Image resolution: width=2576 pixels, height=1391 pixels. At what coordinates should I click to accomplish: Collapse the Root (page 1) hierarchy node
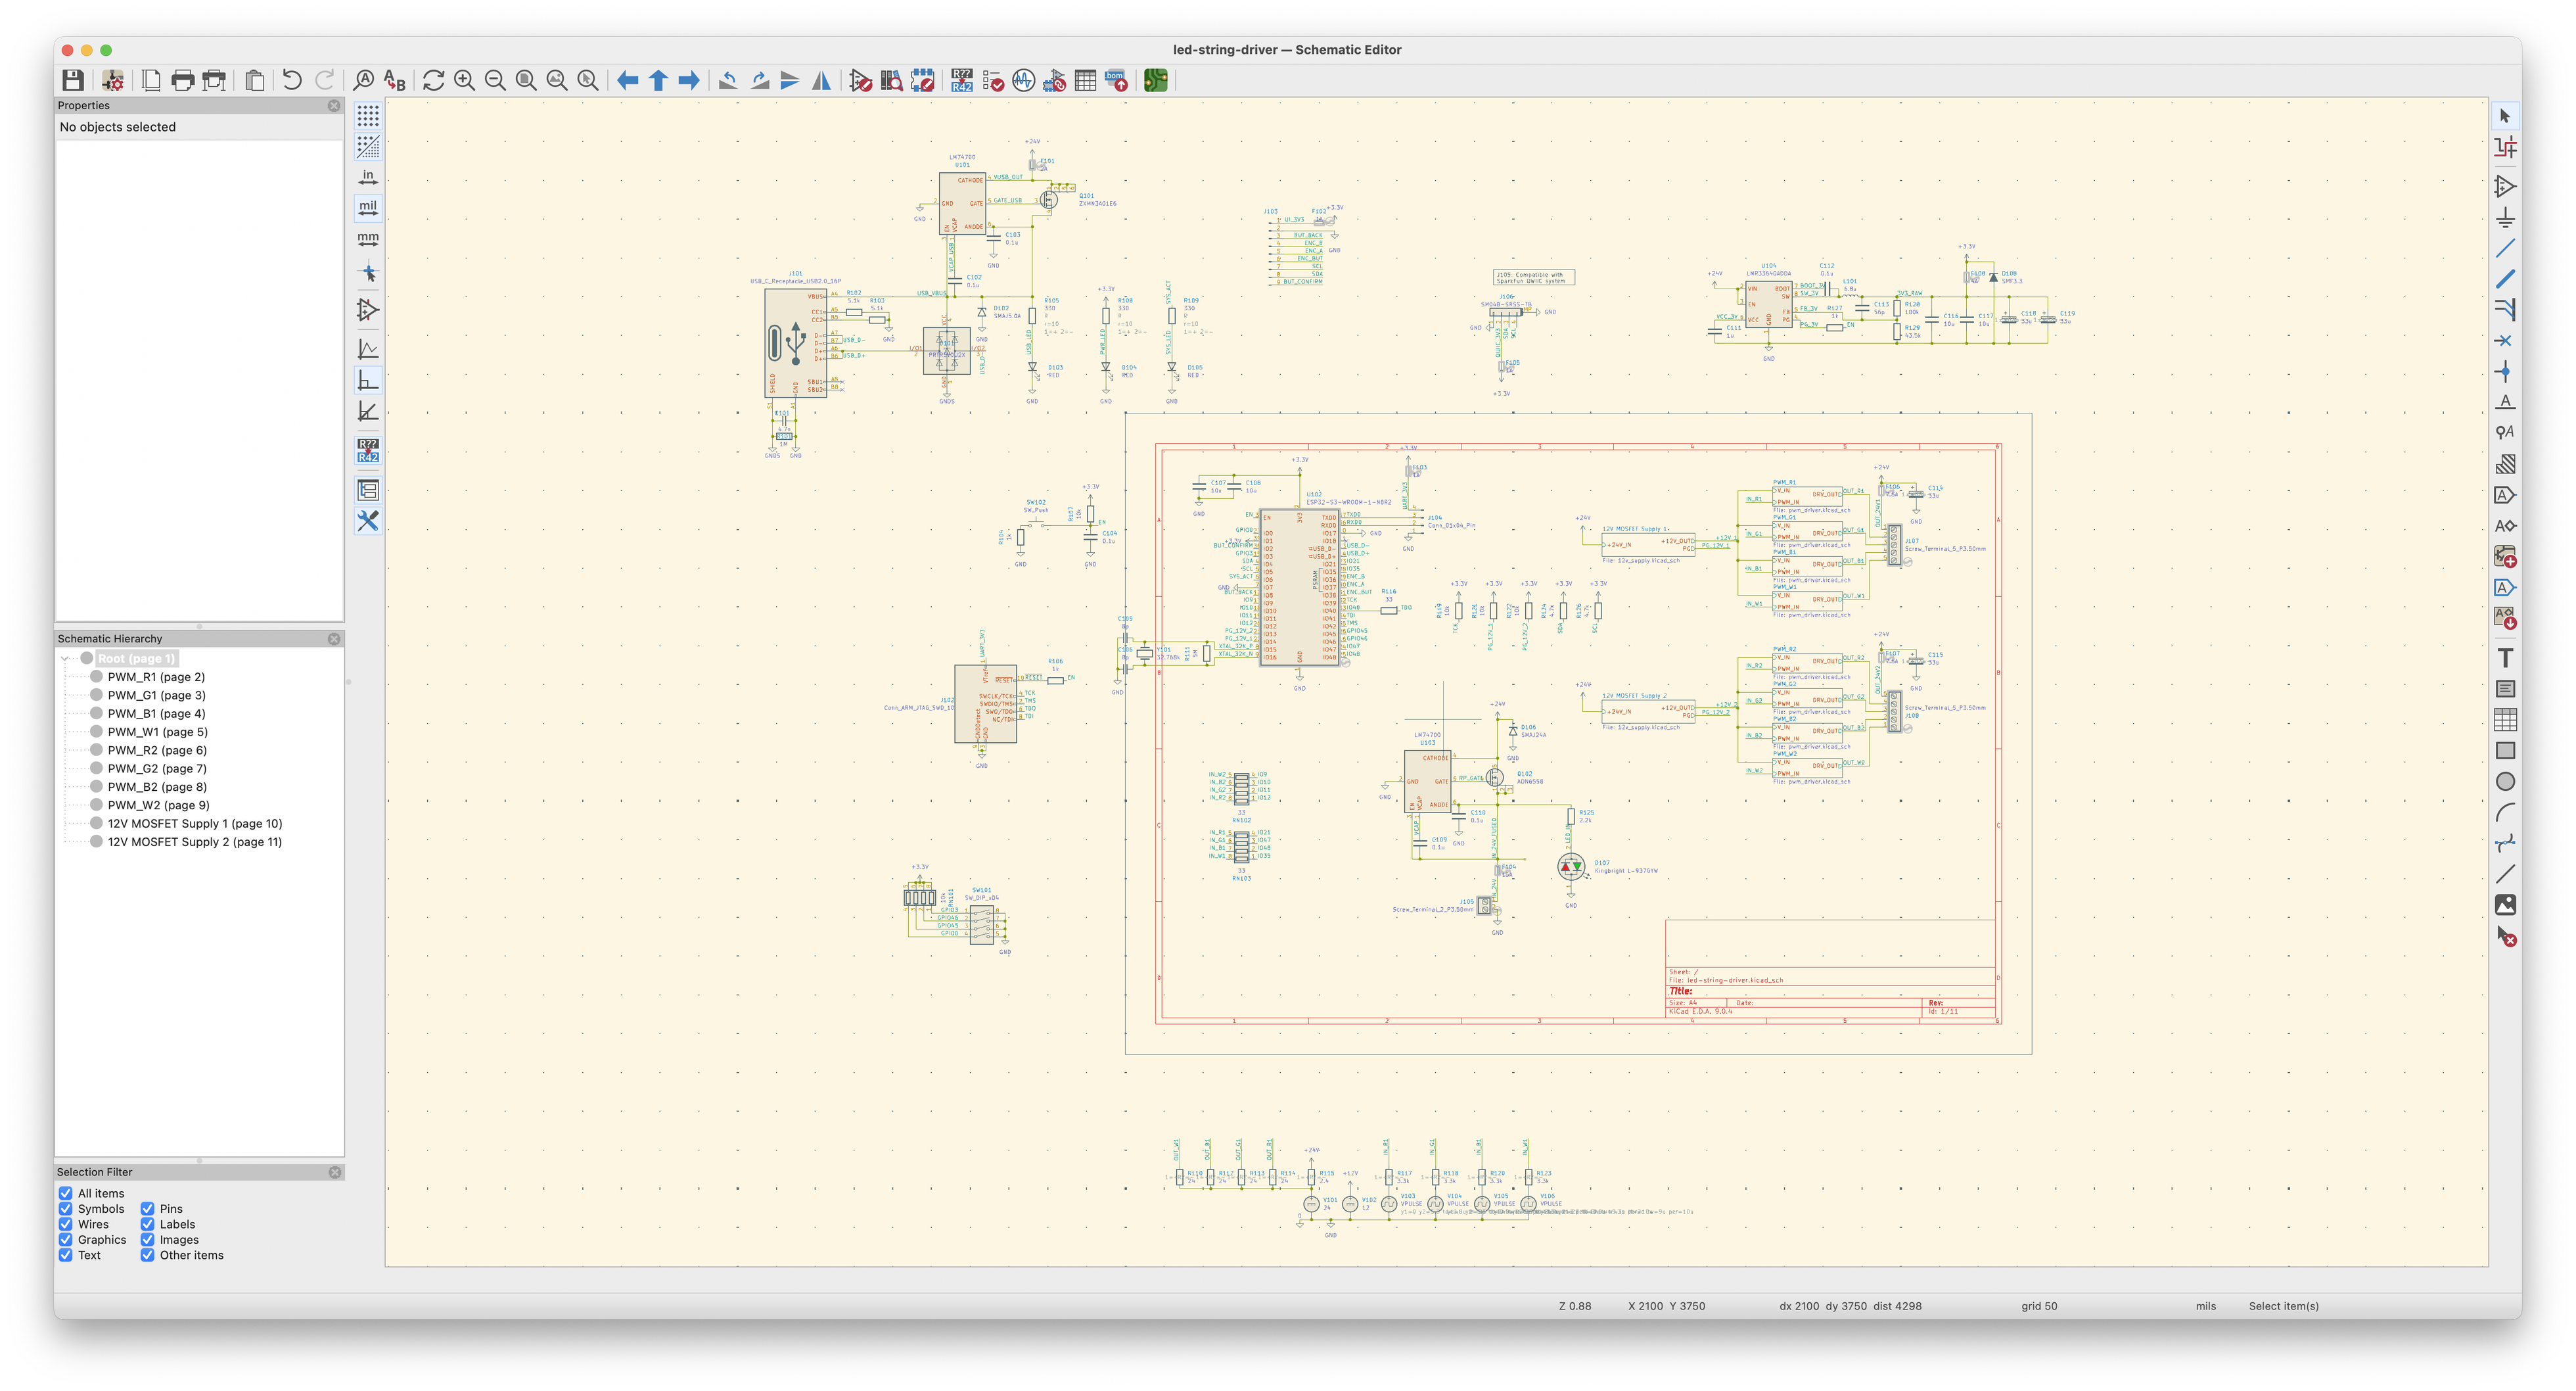click(65, 658)
